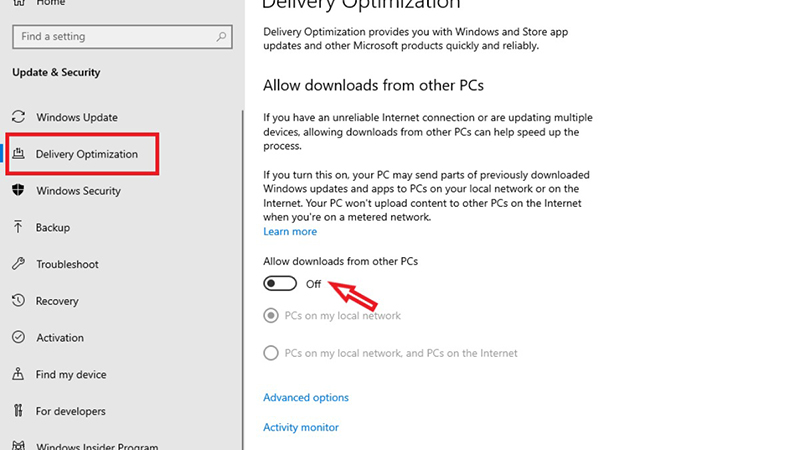The height and width of the screenshot is (450, 800).
Task: Select PCs on my local network option
Action: pos(270,316)
